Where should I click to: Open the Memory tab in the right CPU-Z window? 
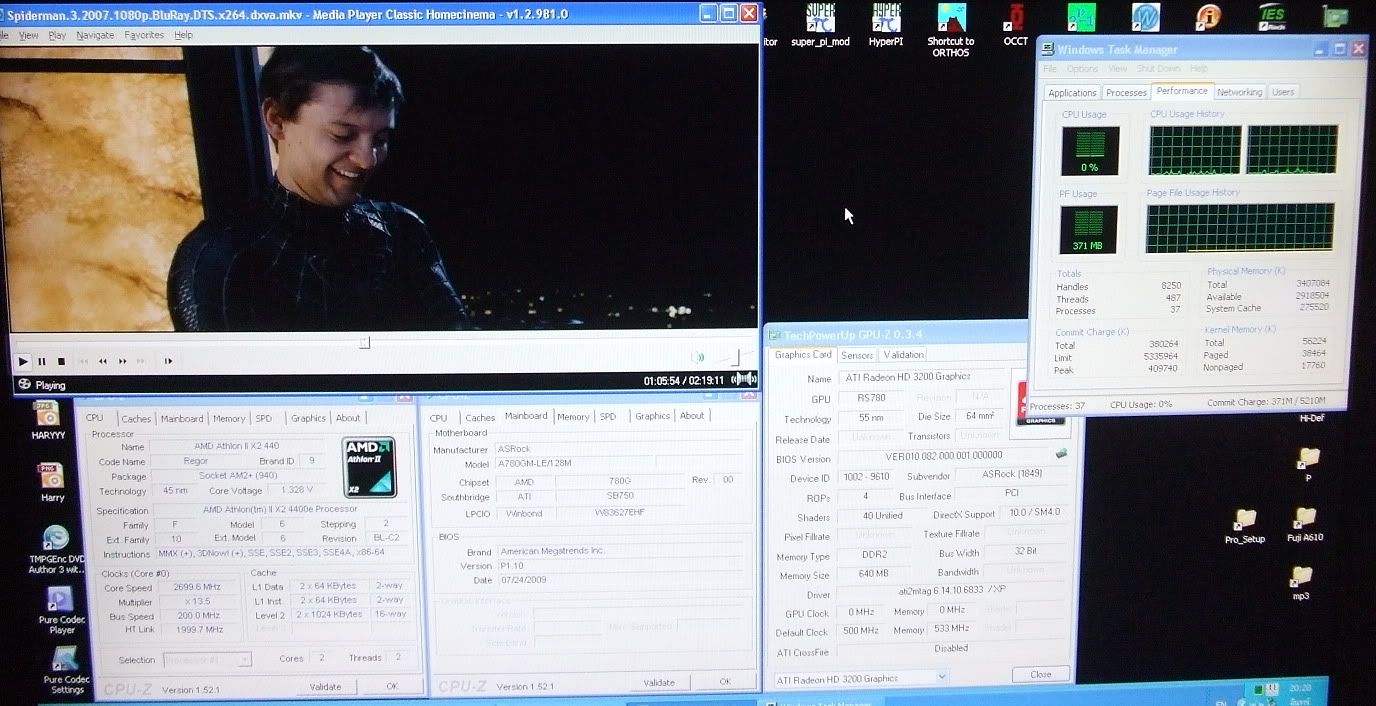tap(573, 417)
